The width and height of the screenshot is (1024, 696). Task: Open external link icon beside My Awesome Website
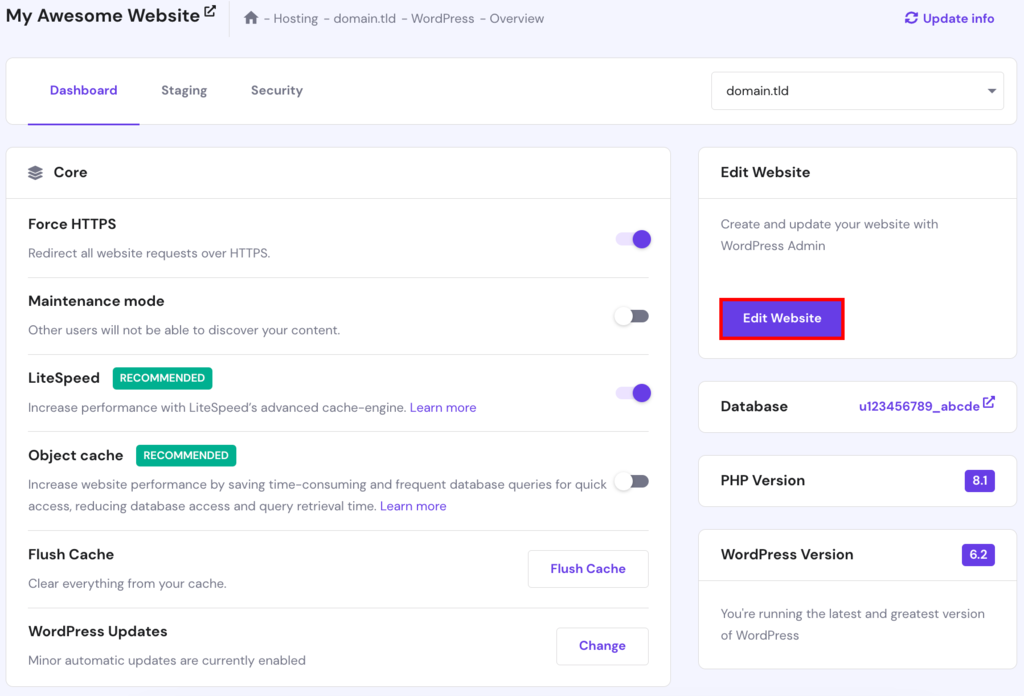(x=207, y=10)
